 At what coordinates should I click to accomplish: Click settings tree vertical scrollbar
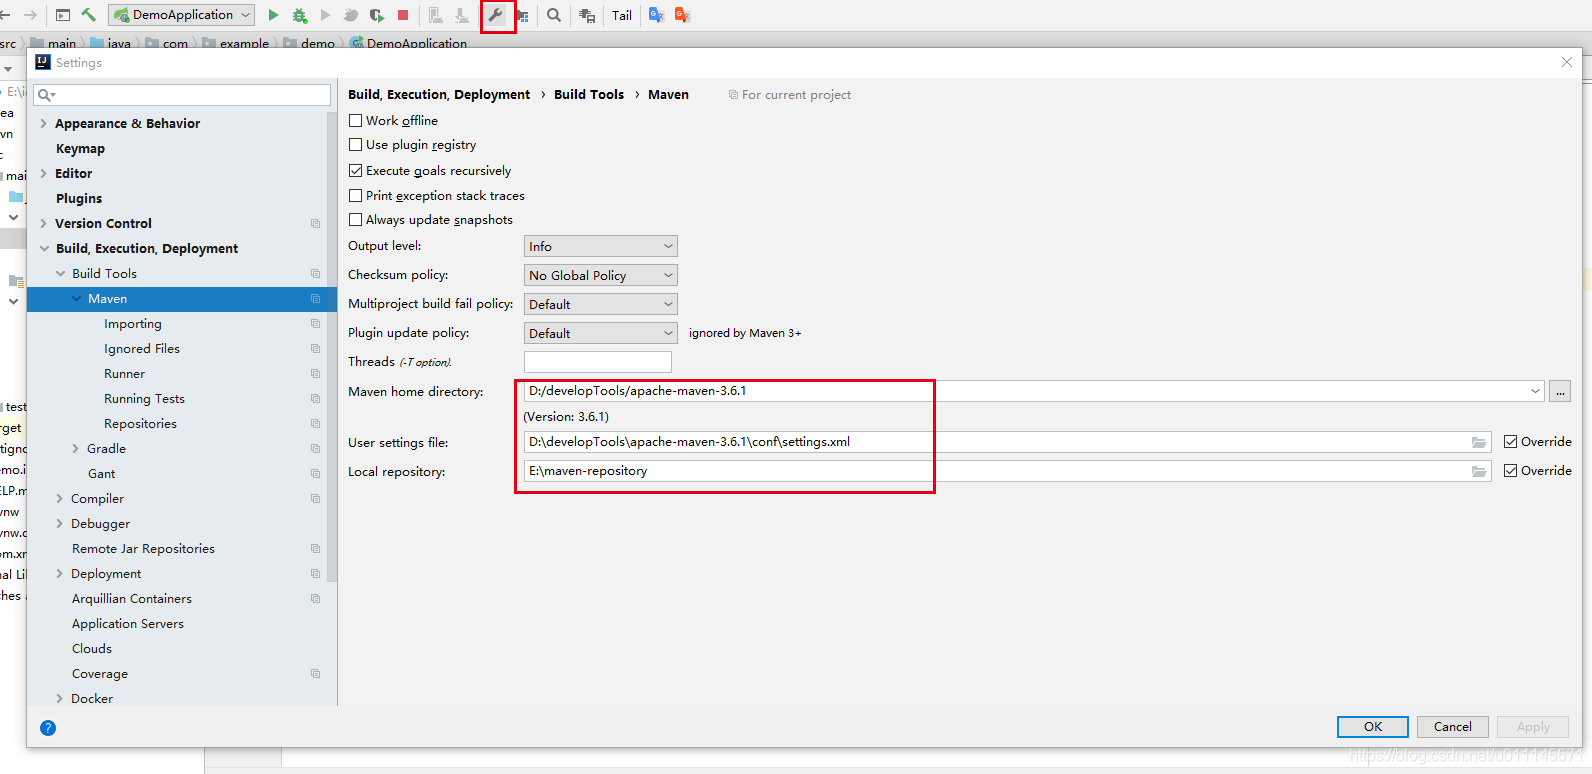click(332, 347)
